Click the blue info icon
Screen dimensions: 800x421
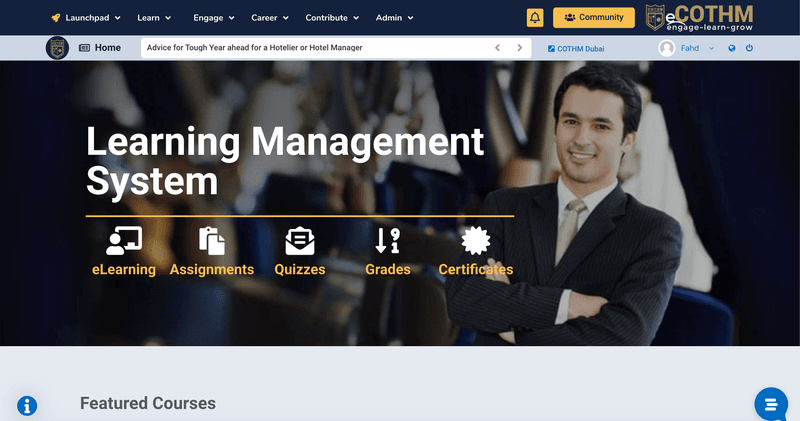pyautogui.click(x=27, y=406)
